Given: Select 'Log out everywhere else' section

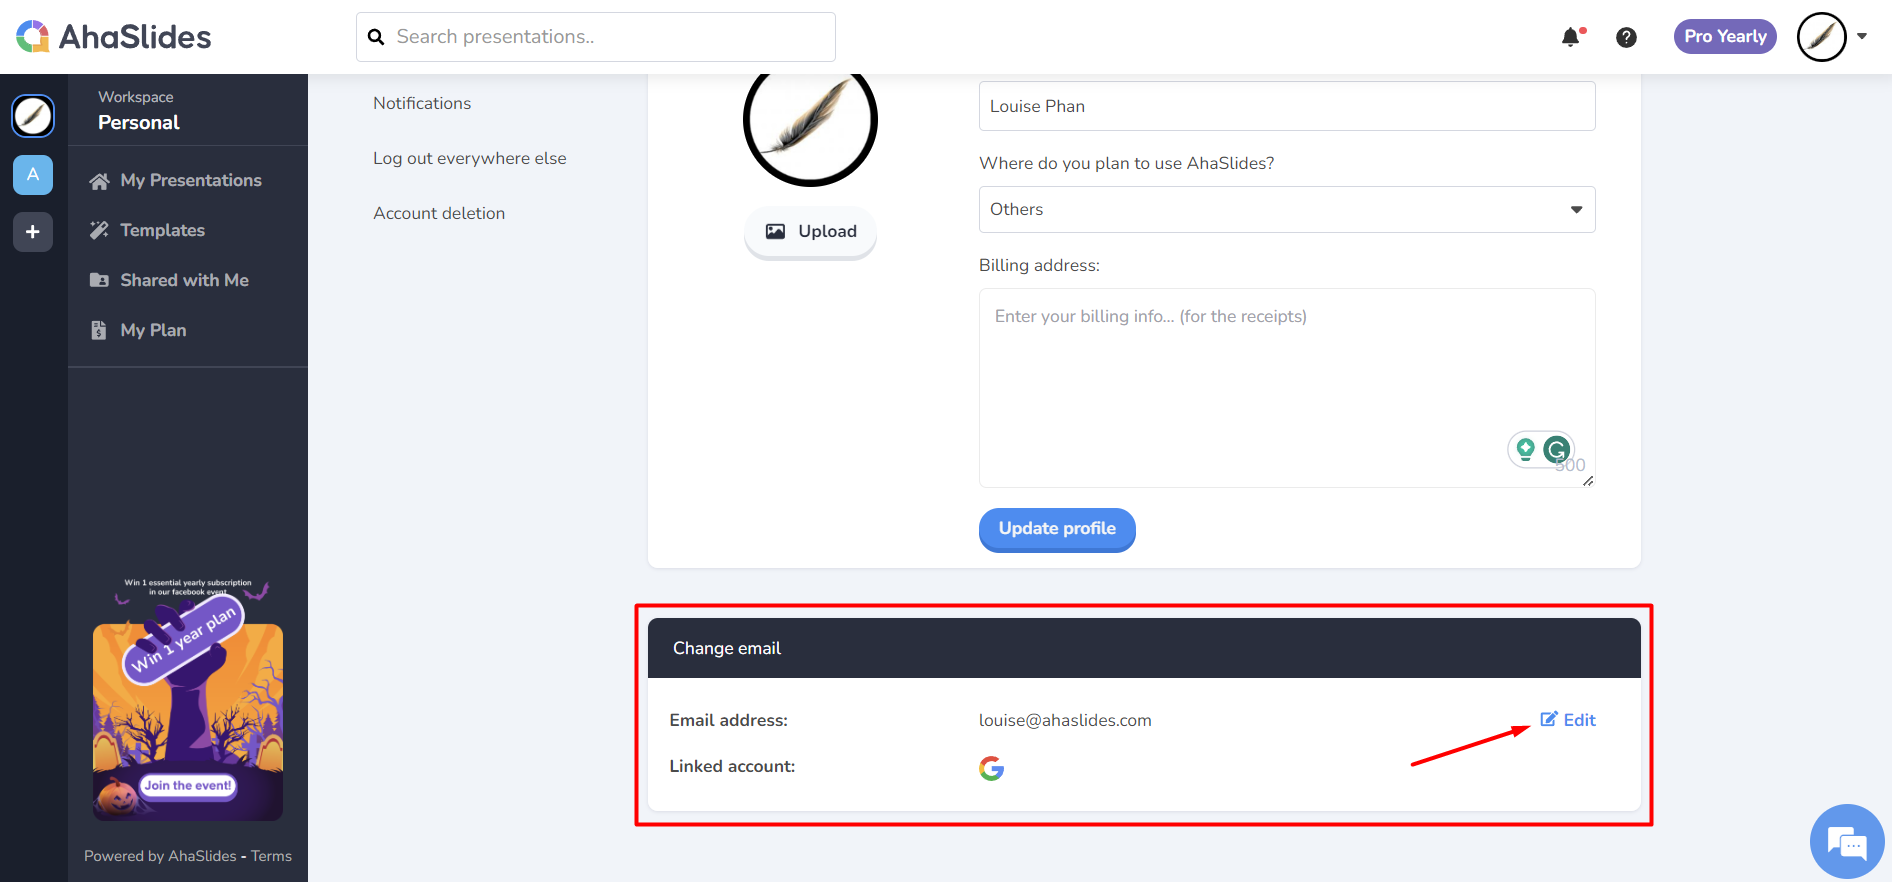Looking at the screenshot, I should click(x=470, y=158).
